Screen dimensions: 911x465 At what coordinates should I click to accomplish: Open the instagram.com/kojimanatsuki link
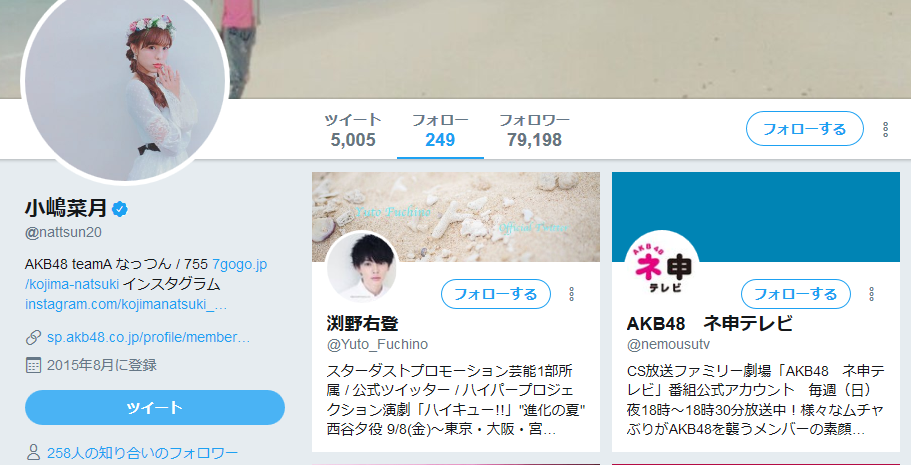point(126,304)
